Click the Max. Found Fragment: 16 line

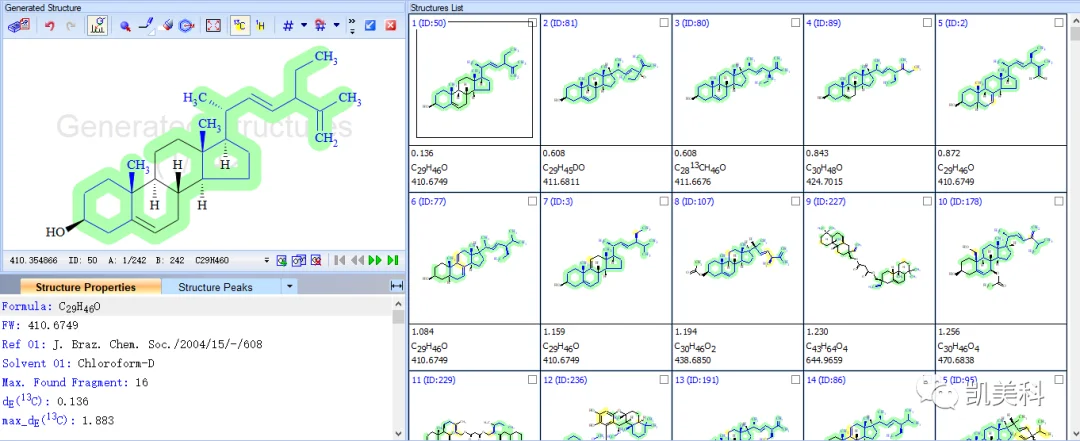(75, 382)
